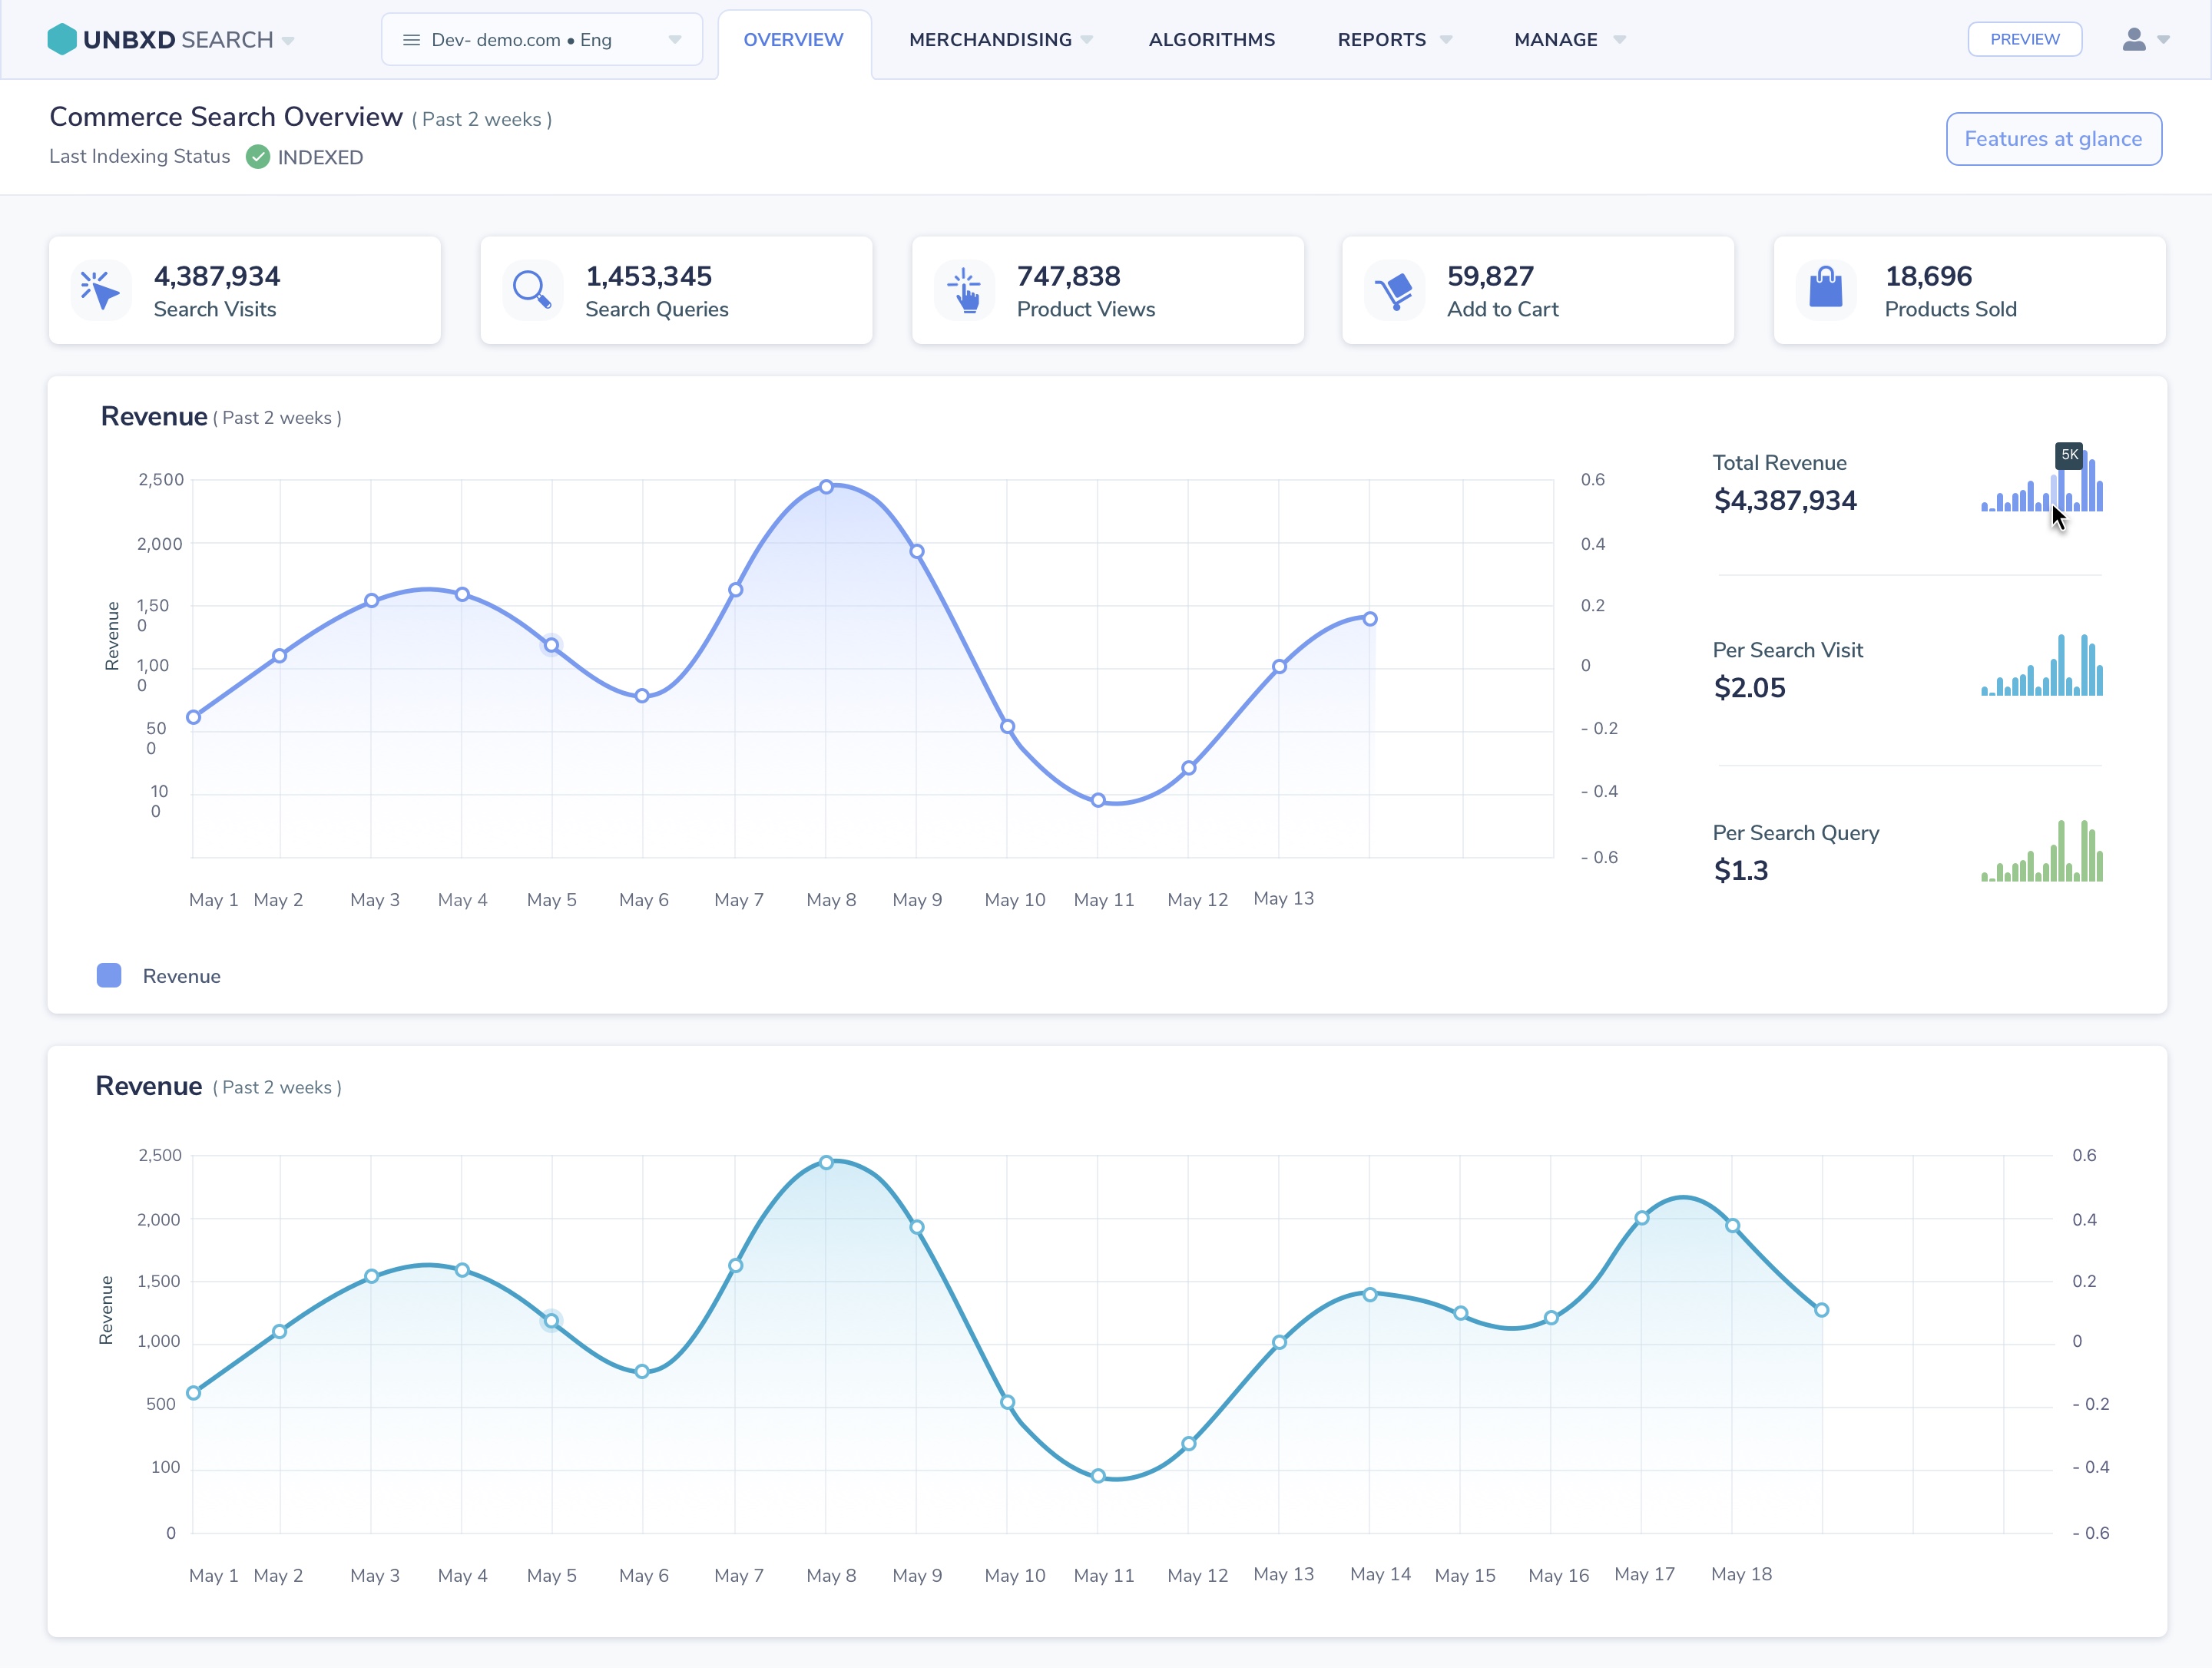
Task: Switch to the Overview tab
Action: 794,40
